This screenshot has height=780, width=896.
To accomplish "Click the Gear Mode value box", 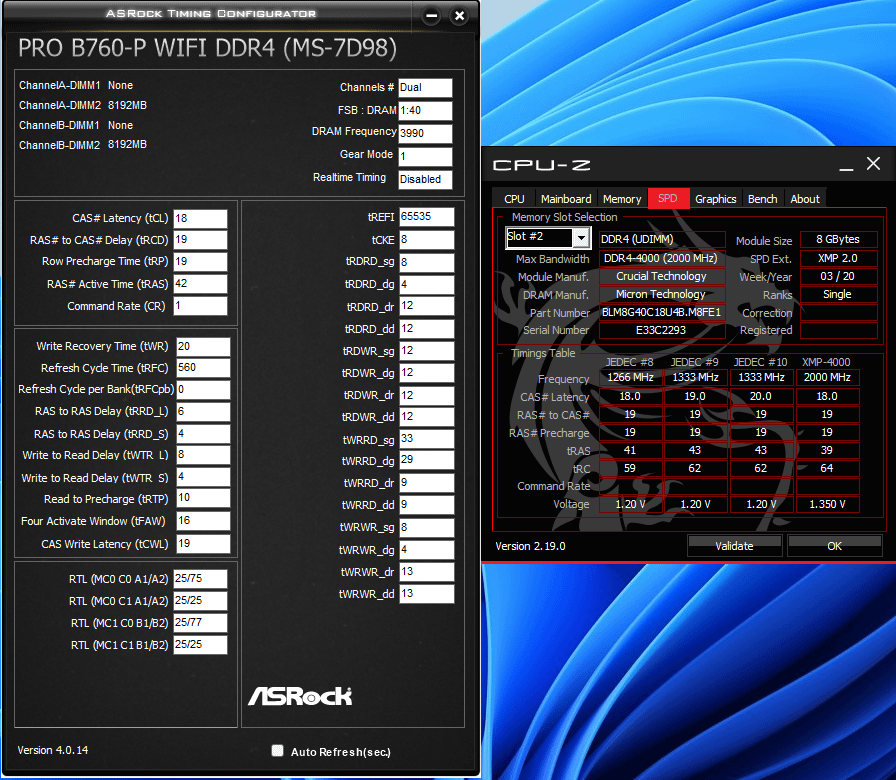I will tap(425, 156).
